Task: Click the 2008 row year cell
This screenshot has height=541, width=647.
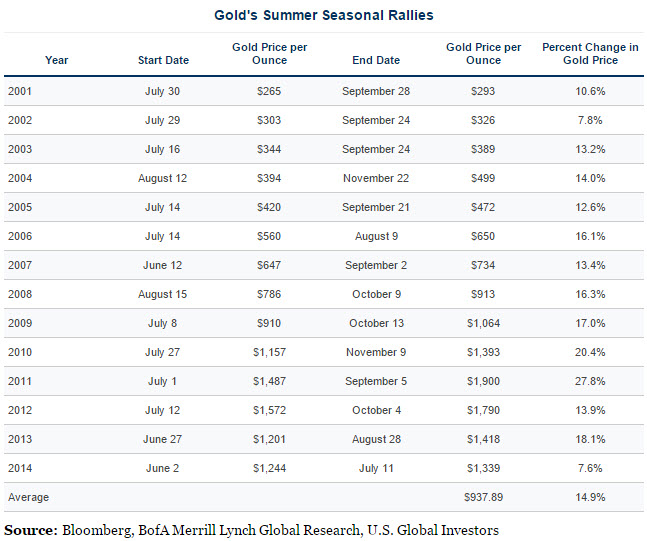Action: [x=20, y=294]
